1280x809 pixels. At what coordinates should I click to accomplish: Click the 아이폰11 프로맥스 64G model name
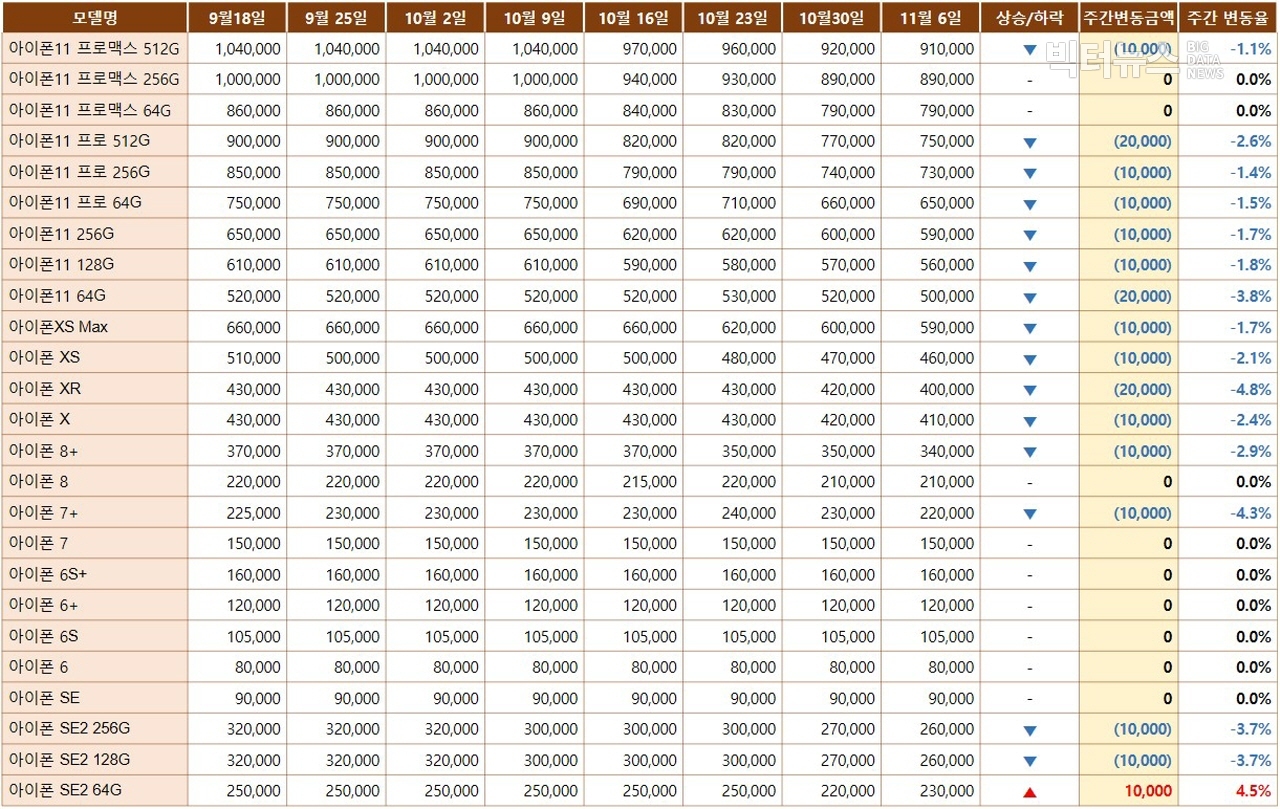tap(91, 110)
